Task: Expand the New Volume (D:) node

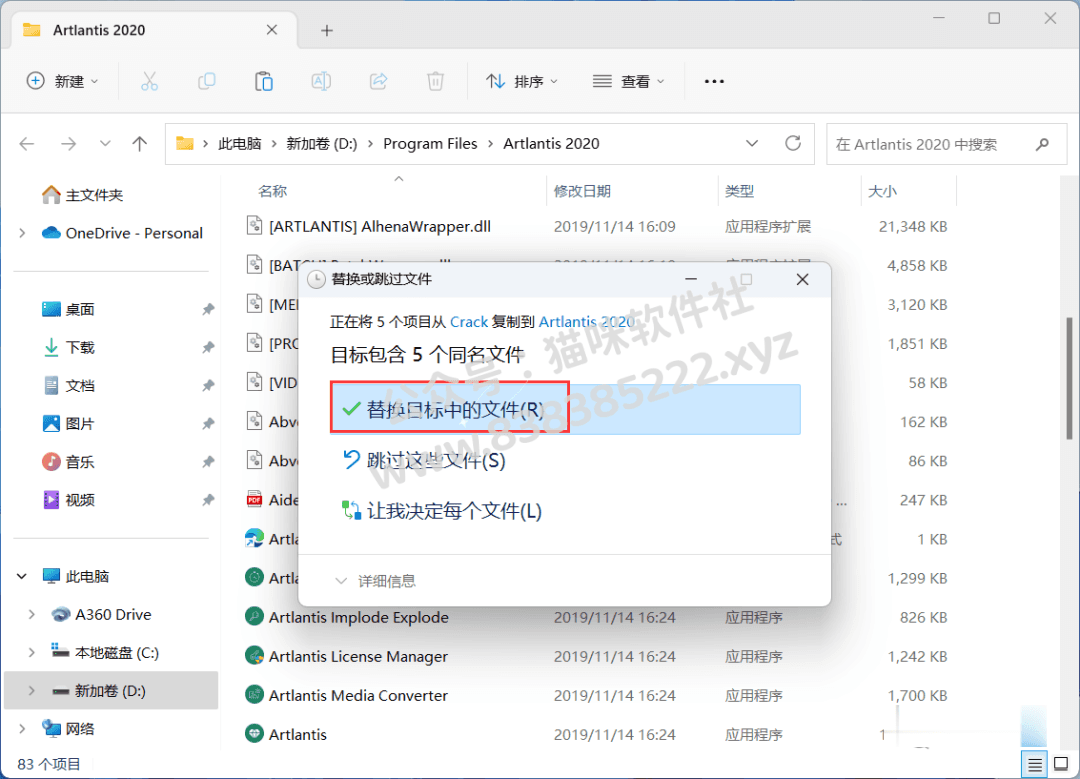Action: [32, 690]
